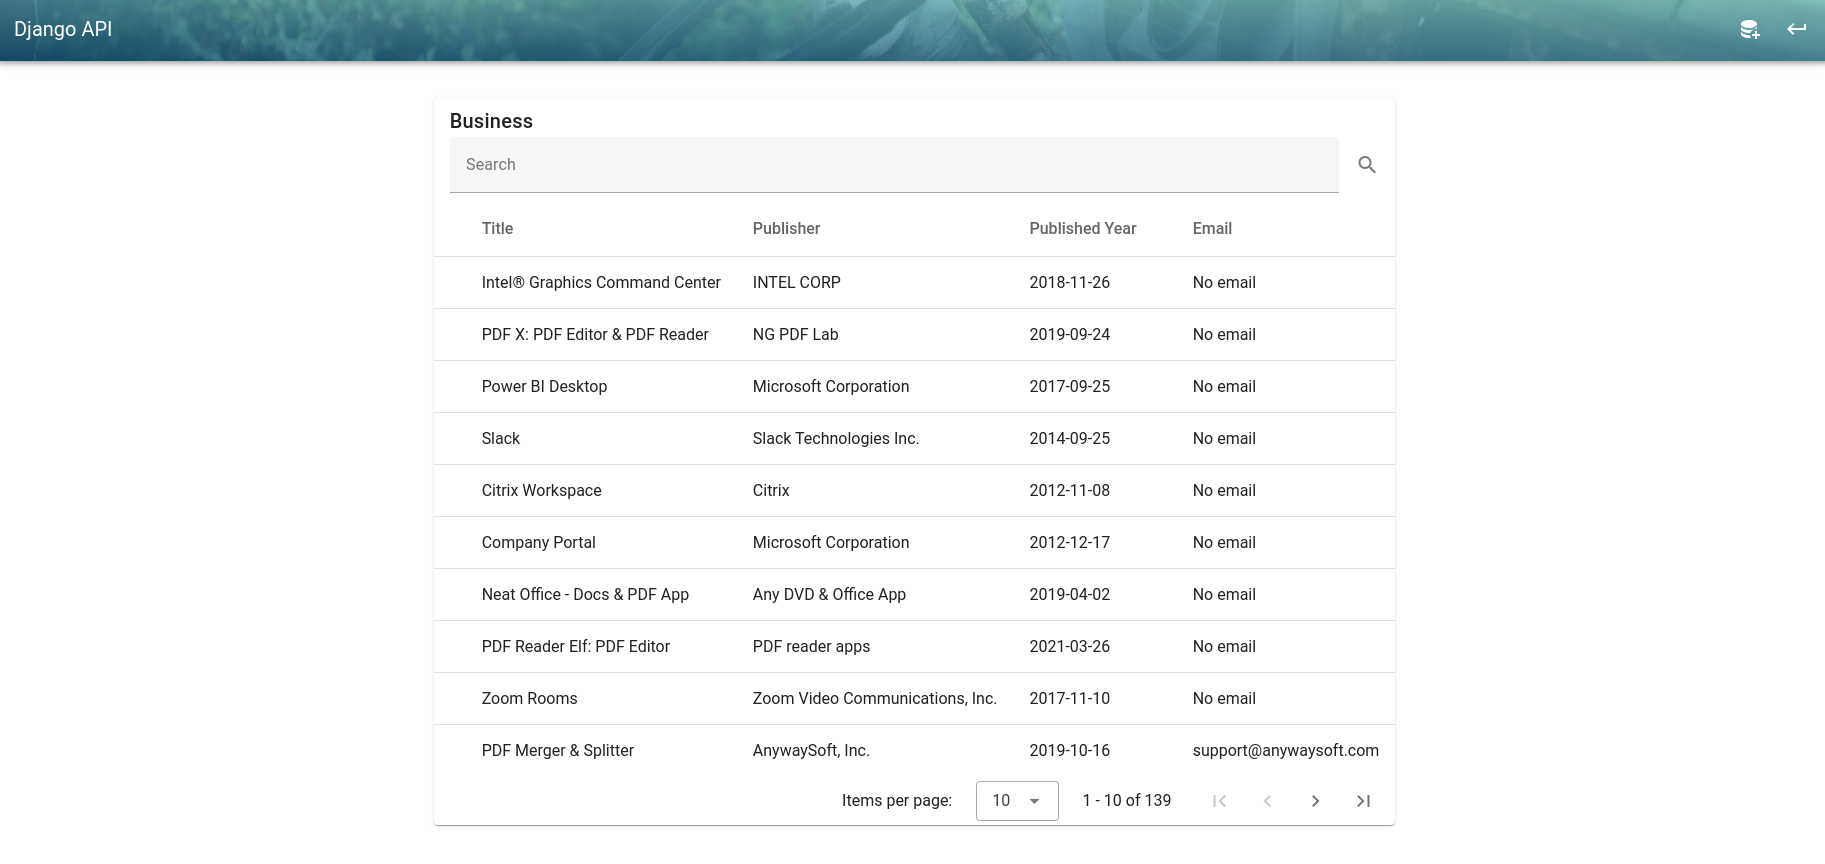Click the Title column header
This screenshot has width=1825, height=864.
(497, 229)
